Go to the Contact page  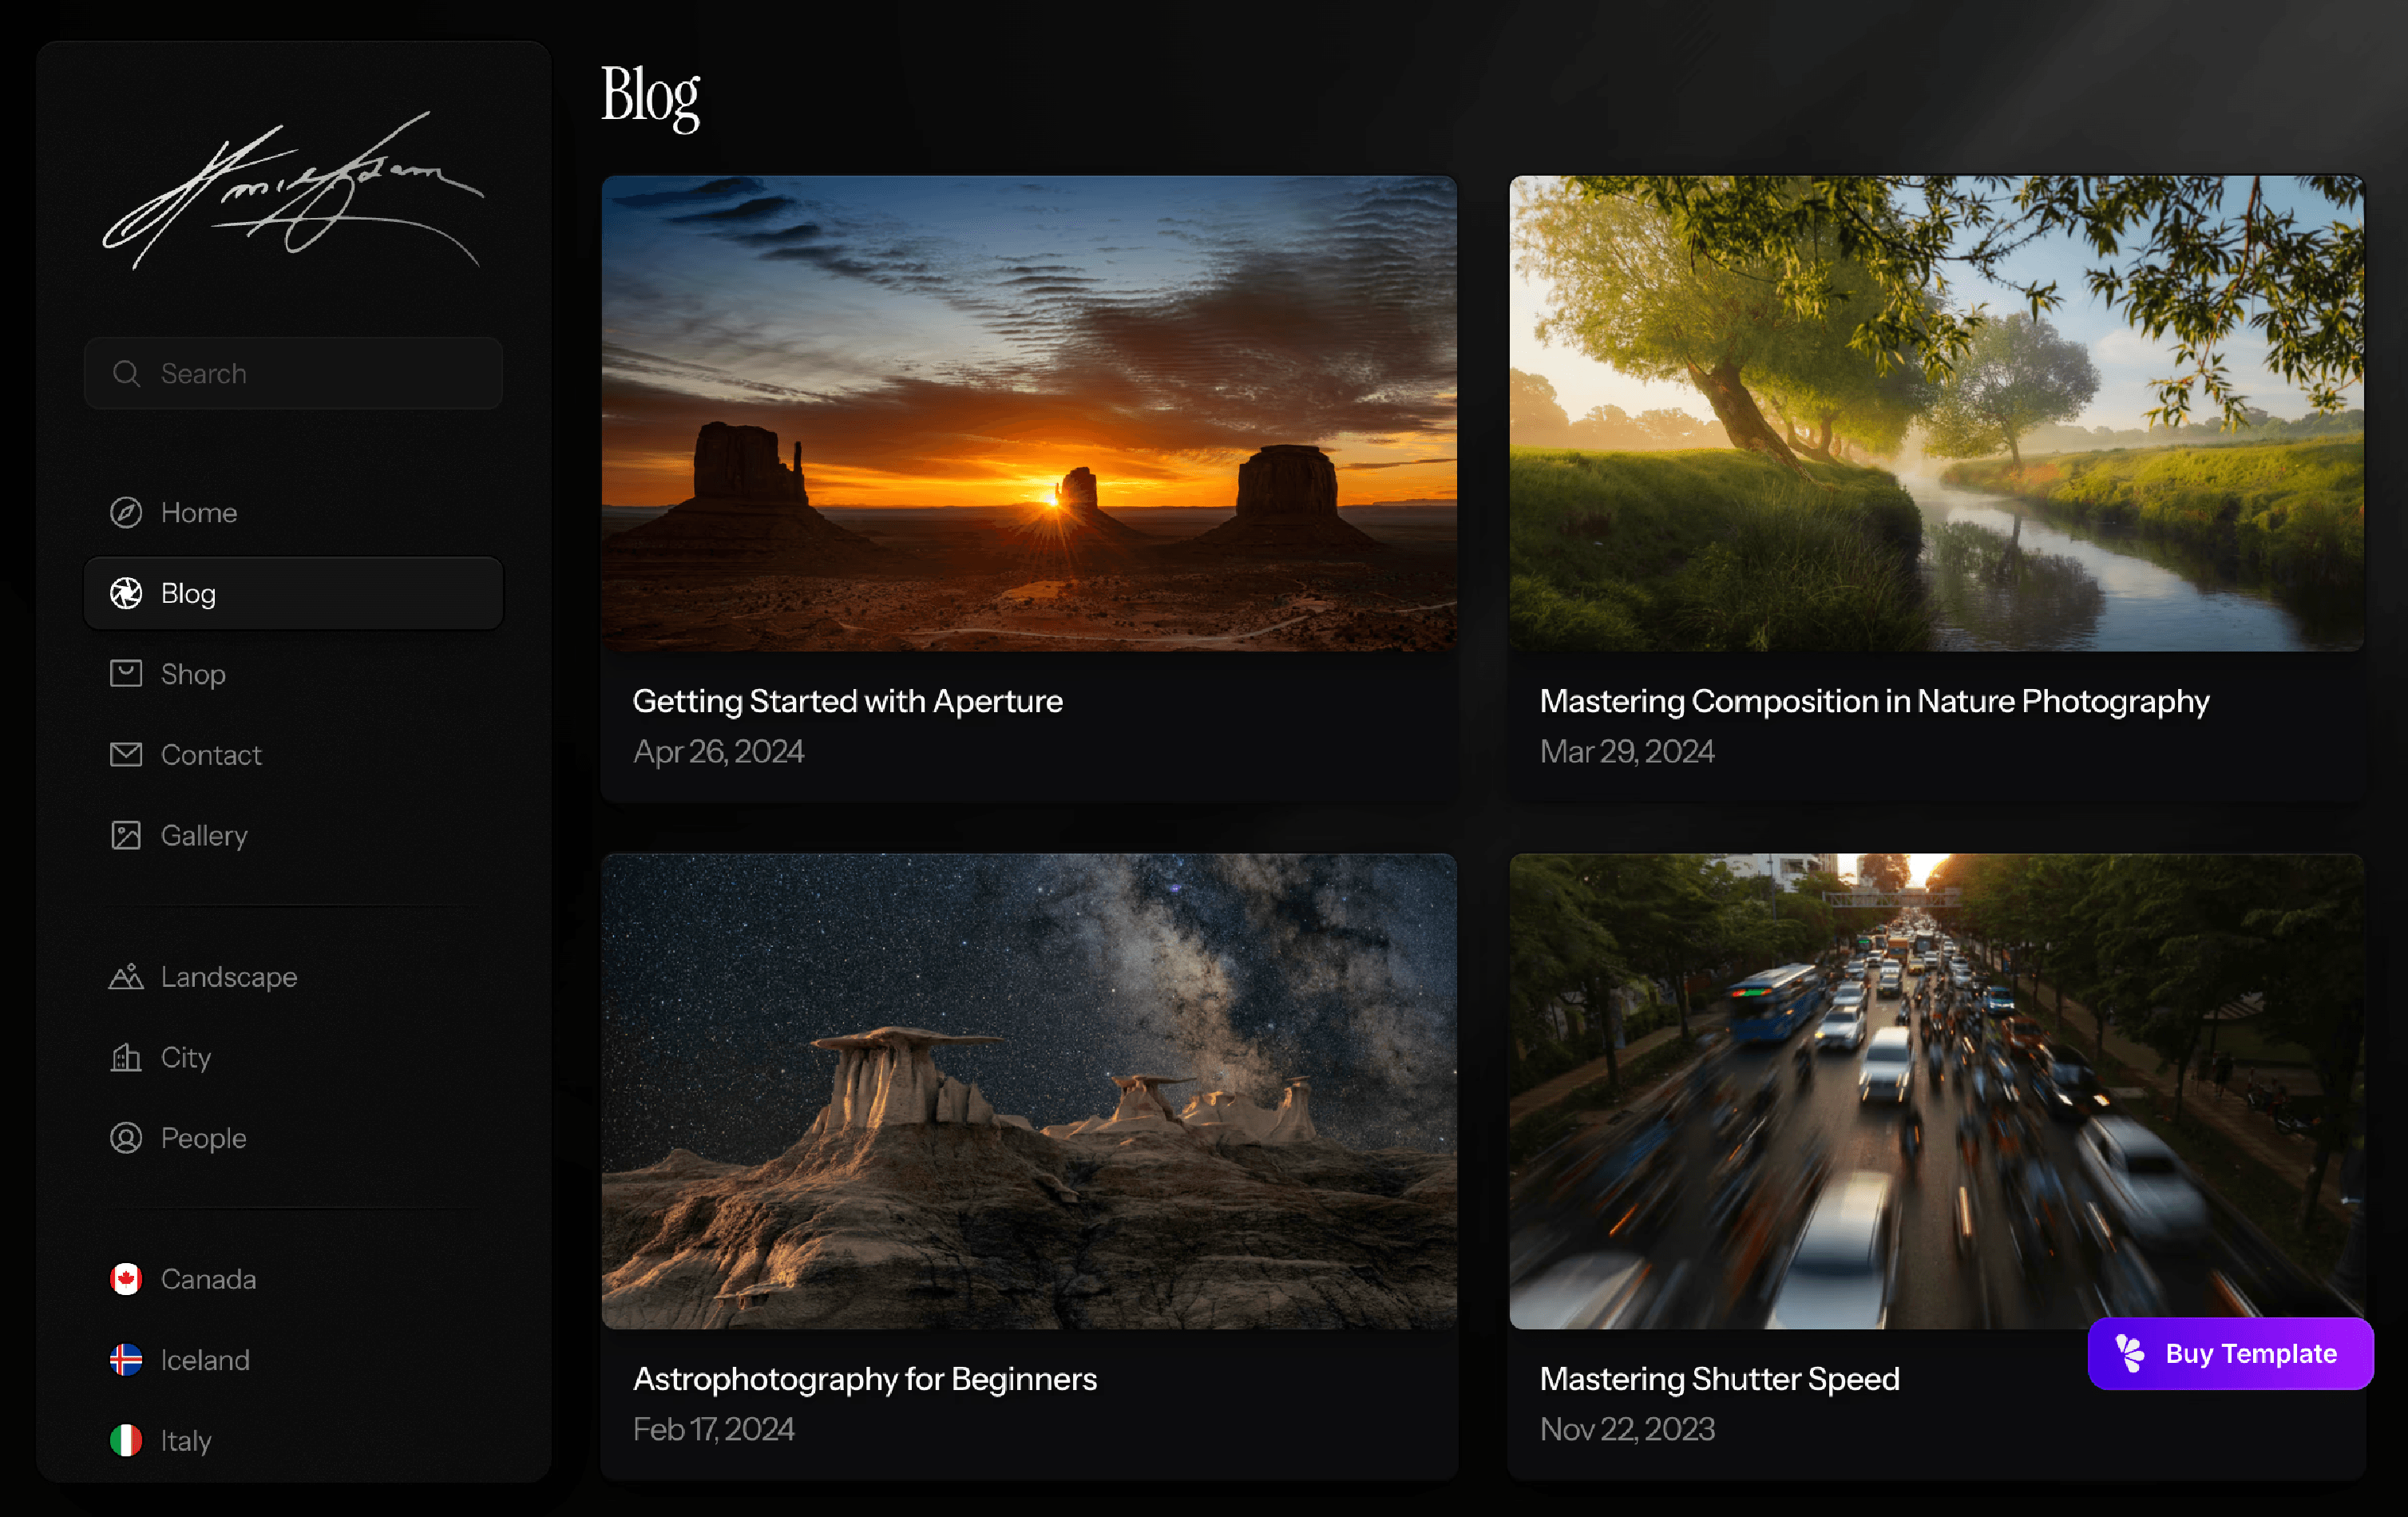[211, 754]
